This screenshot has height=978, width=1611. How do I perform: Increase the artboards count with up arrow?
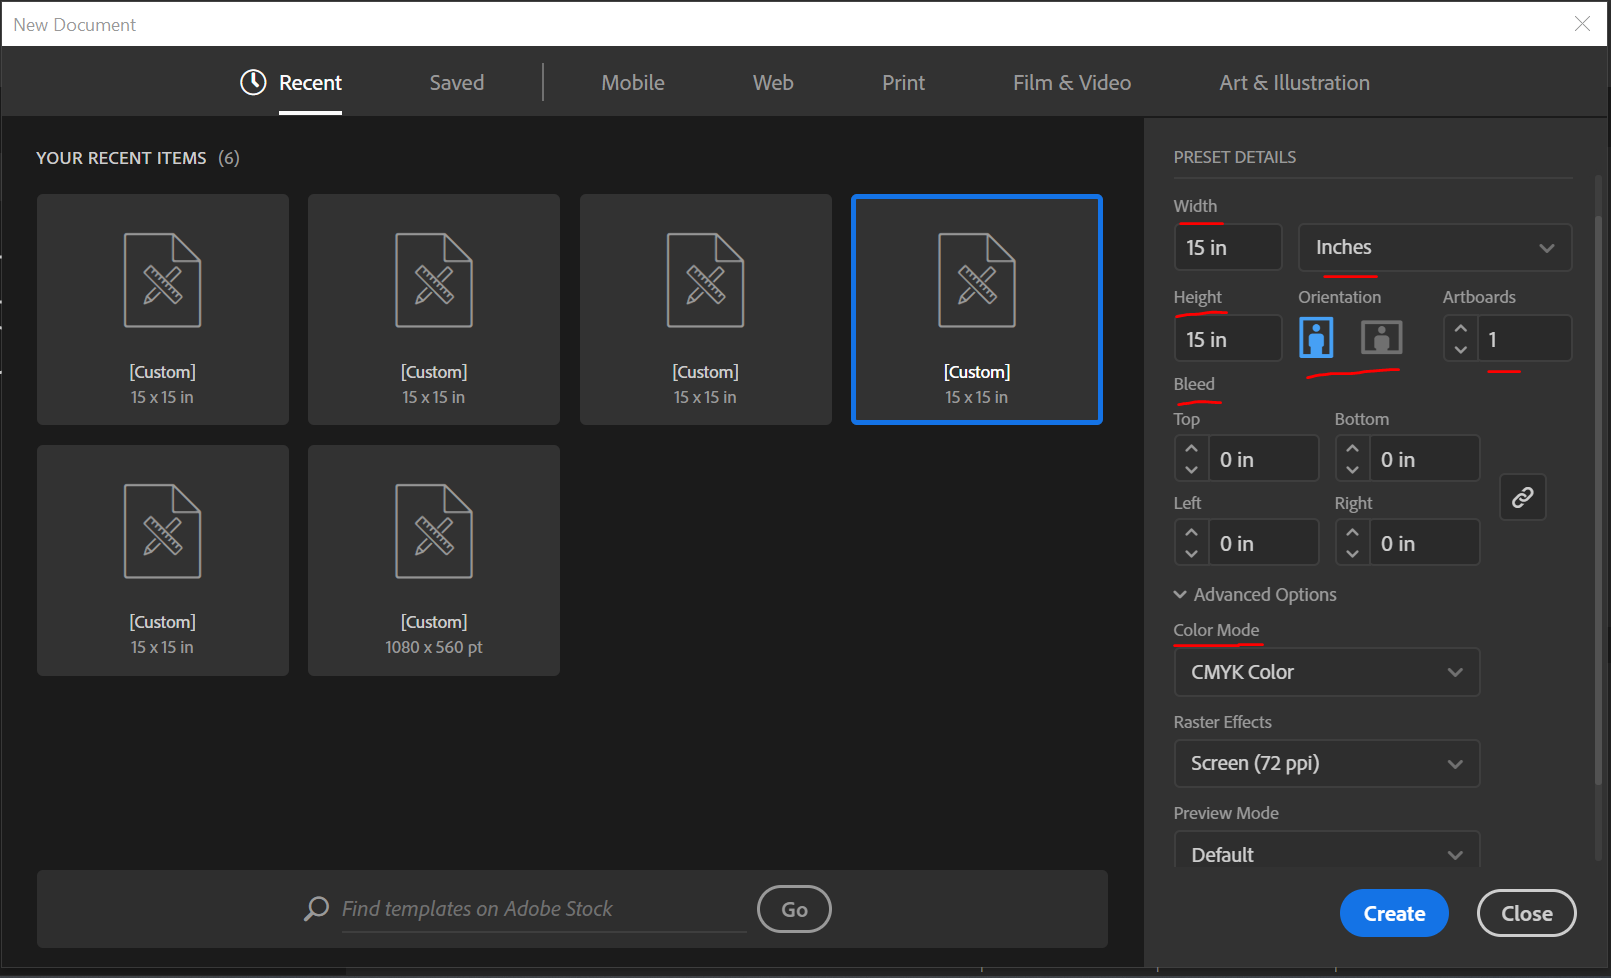(1460, 329)
